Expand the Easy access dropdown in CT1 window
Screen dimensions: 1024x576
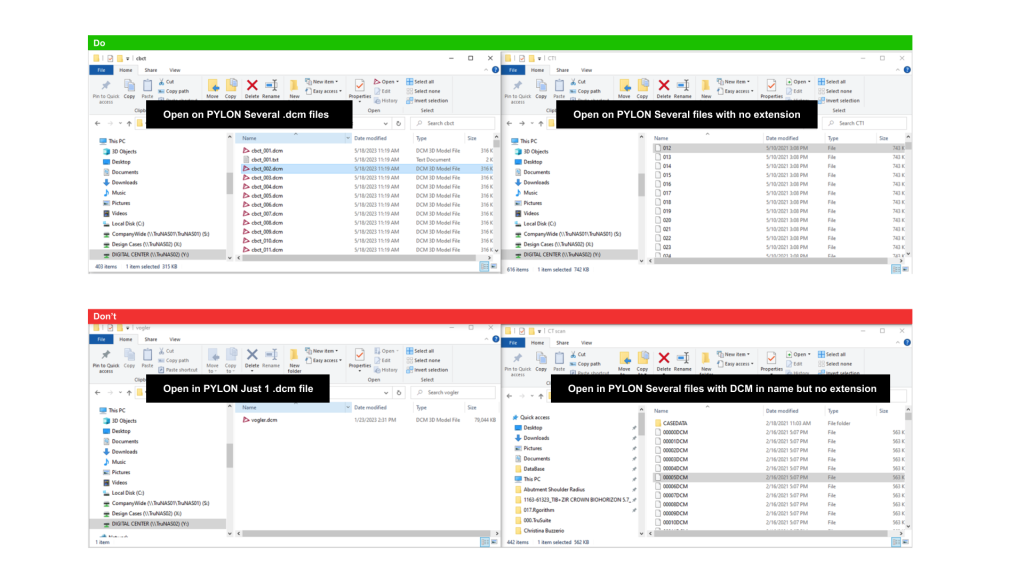coord(737,91)
